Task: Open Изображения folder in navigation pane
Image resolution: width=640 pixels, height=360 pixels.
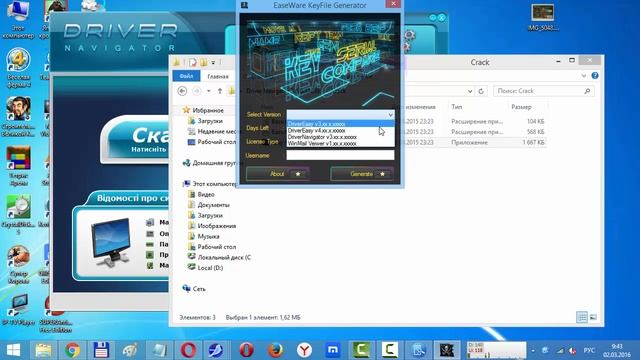Action: (216, 226)
